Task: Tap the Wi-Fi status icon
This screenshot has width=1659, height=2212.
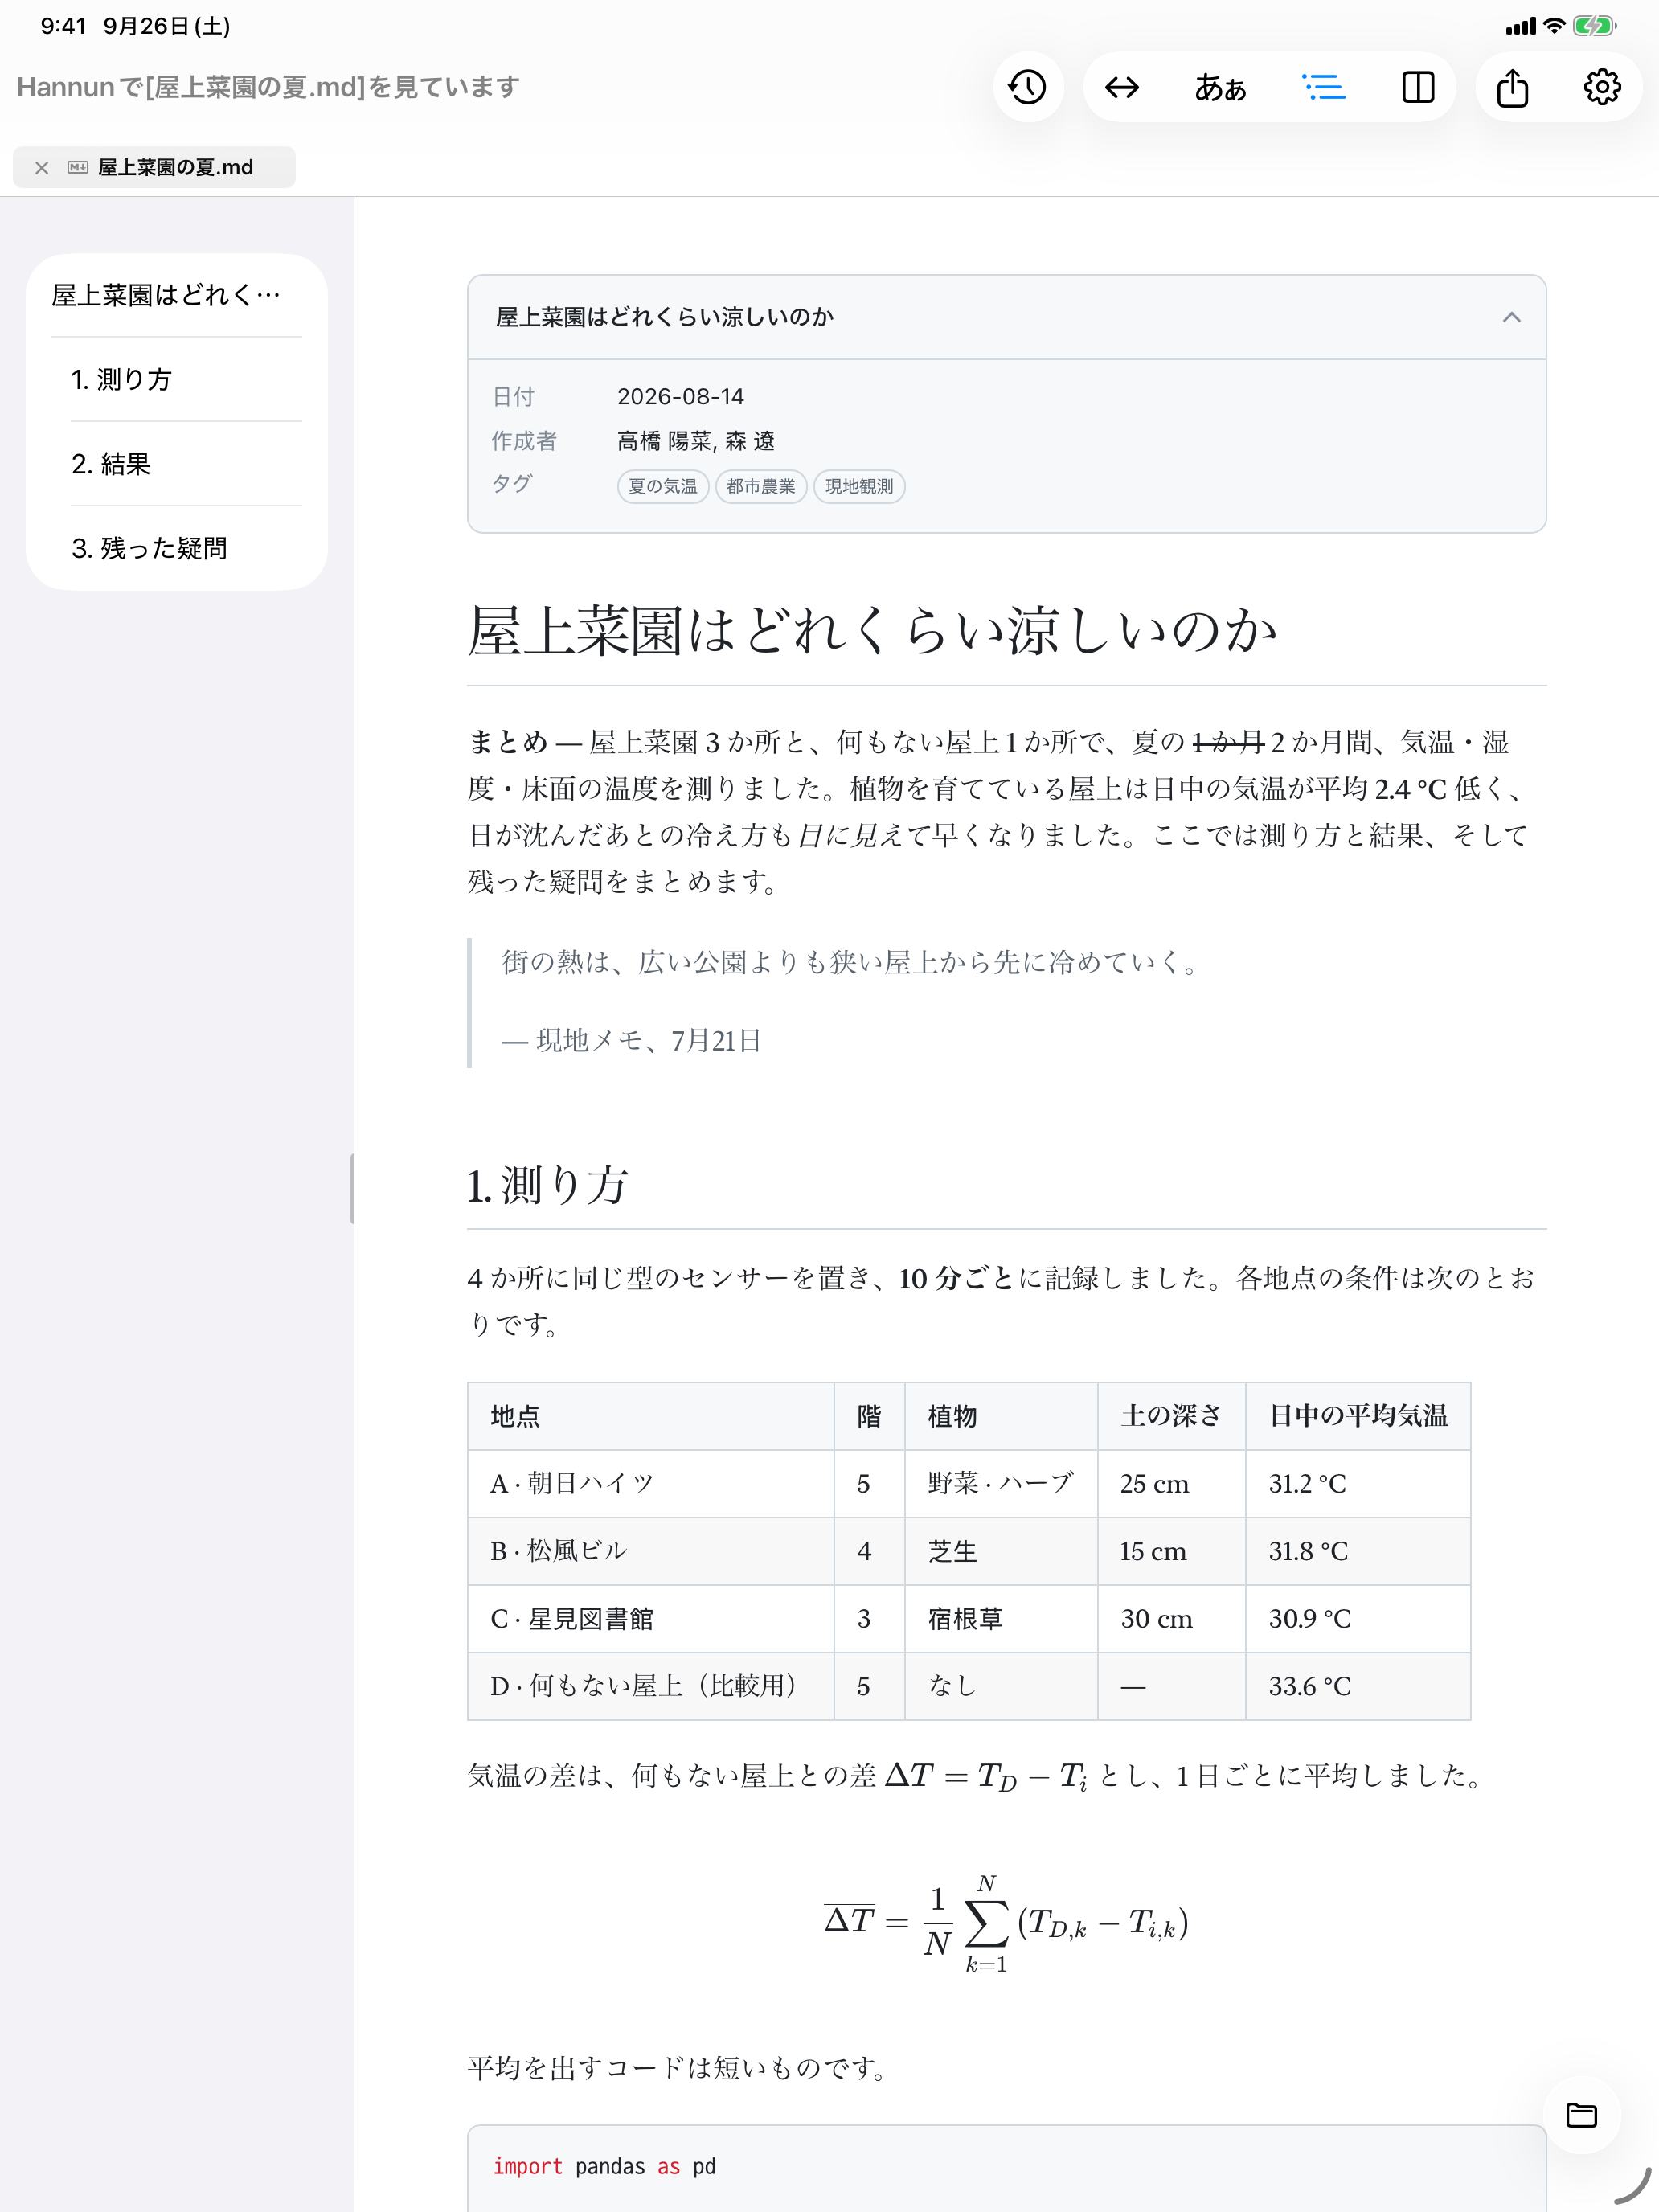Action: coord(1553,26)
